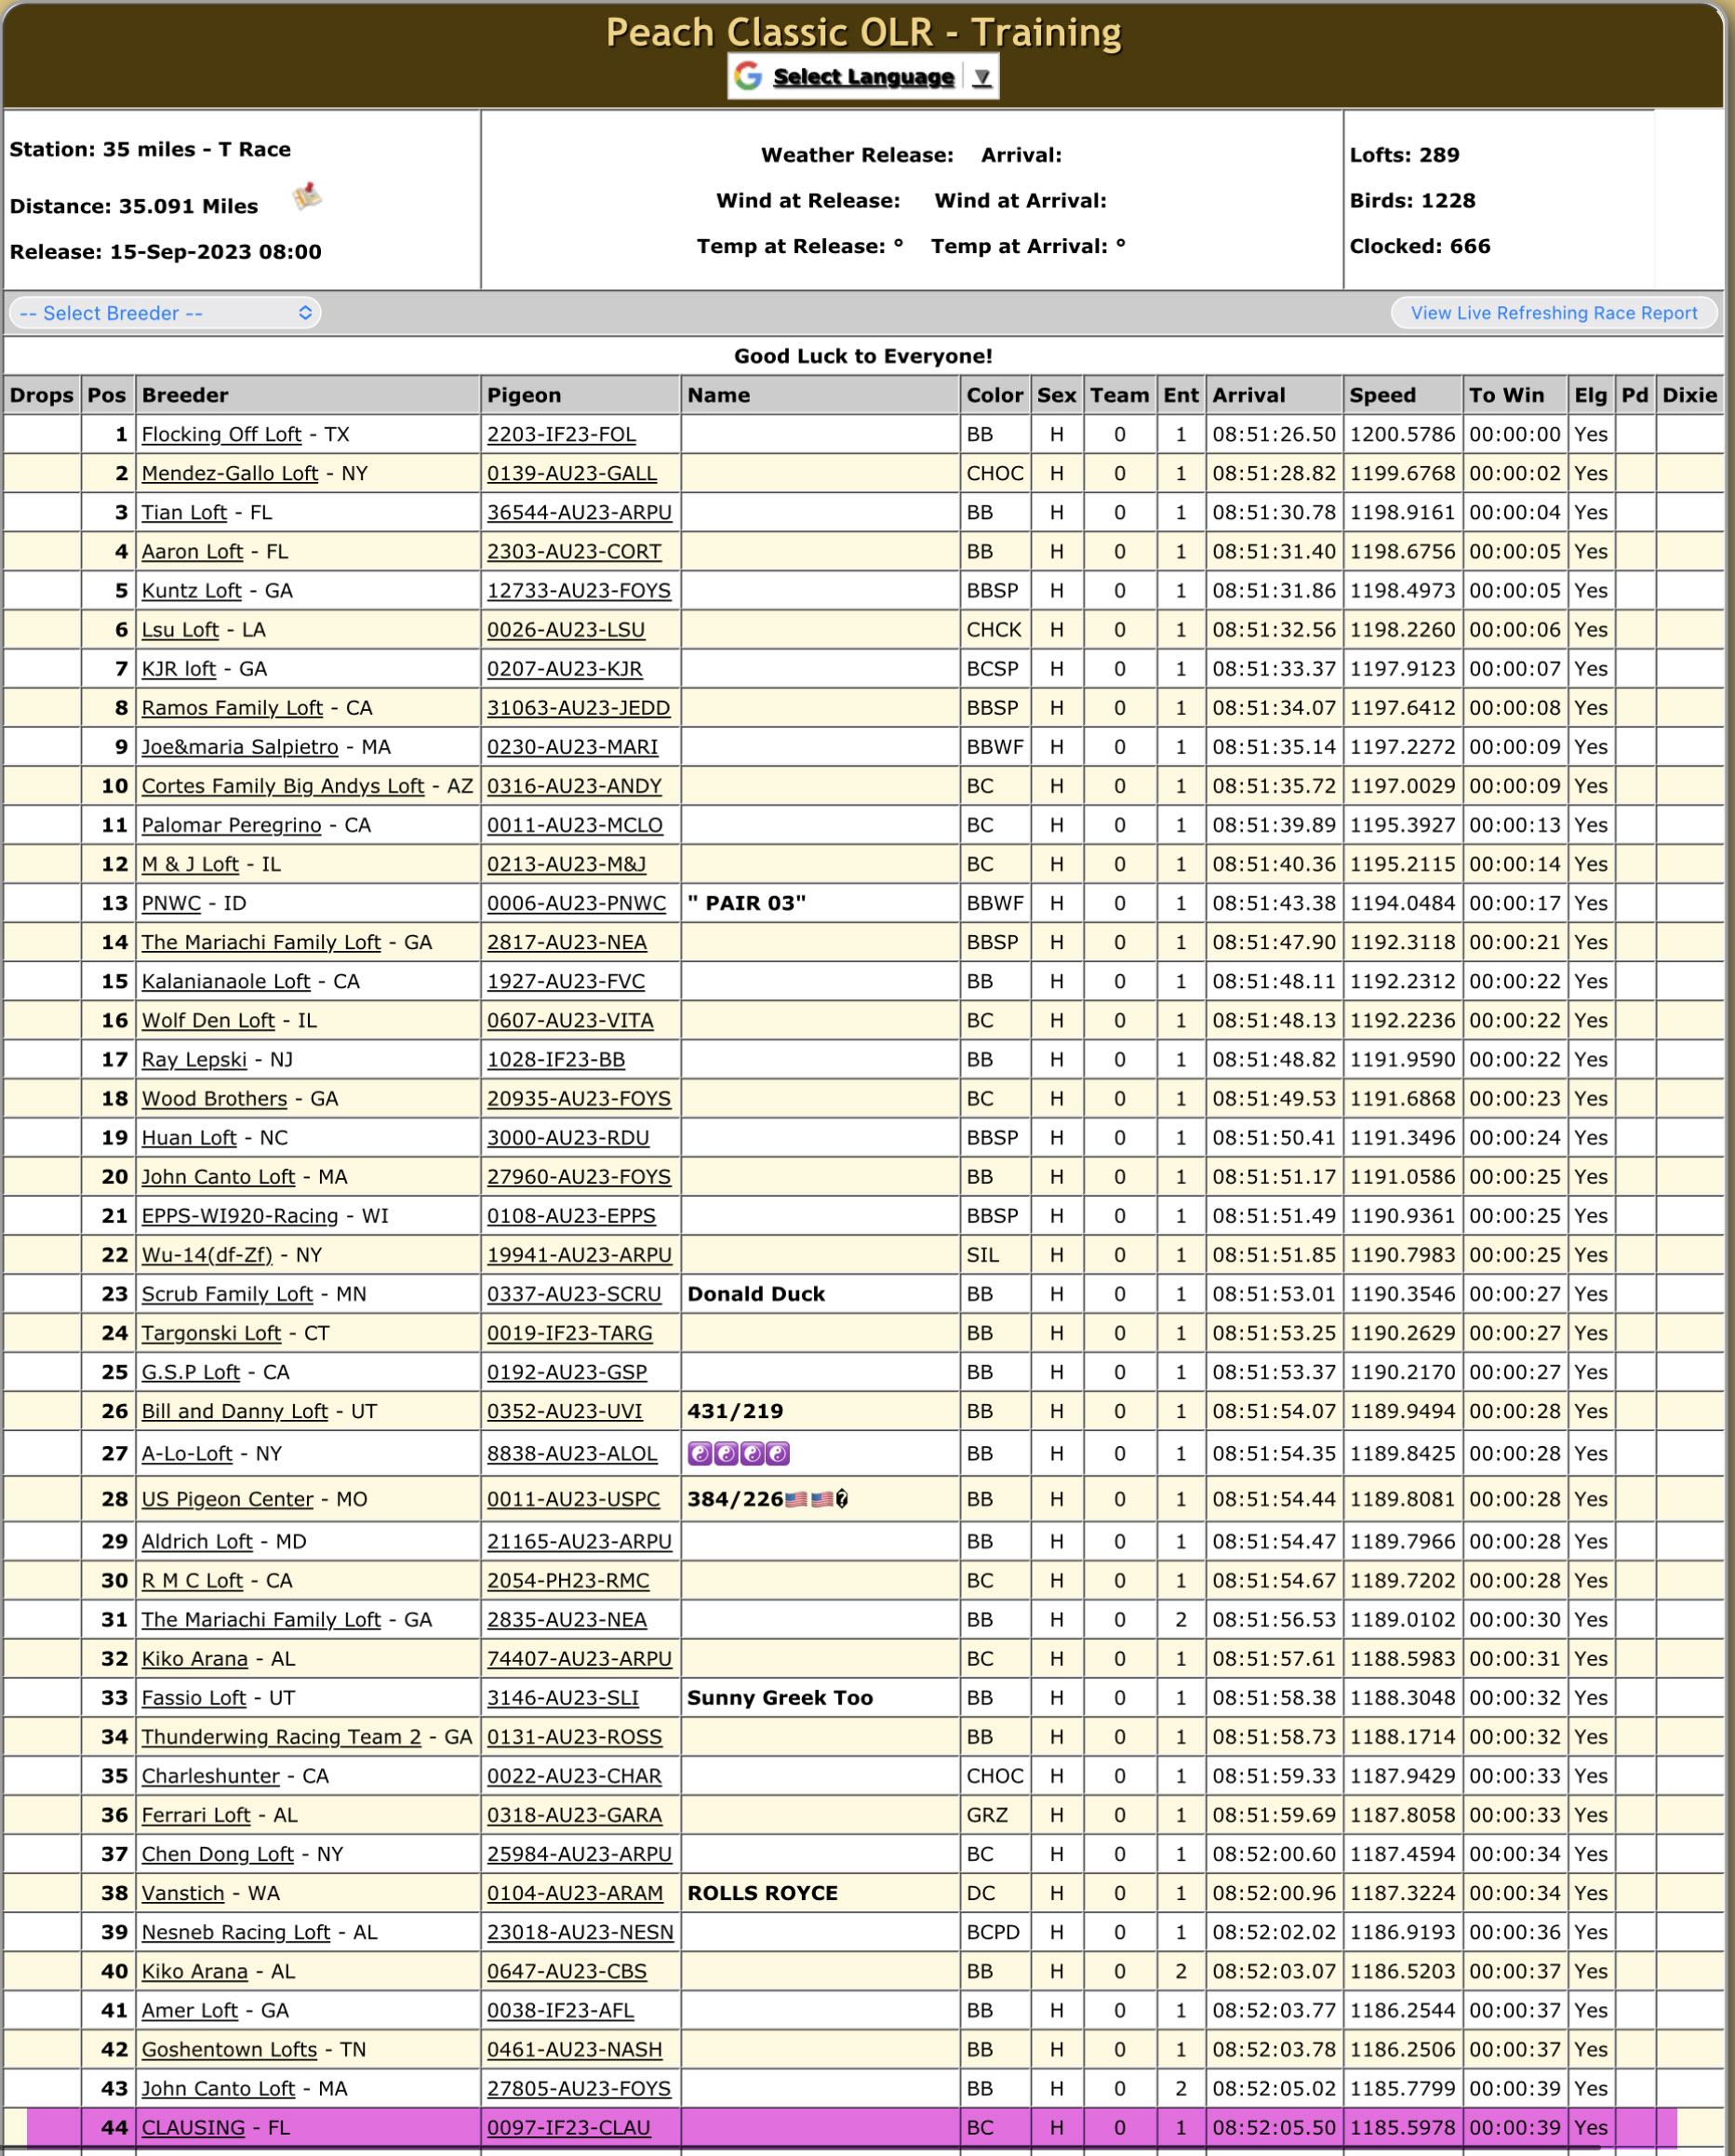The width and height of the screenshot is (1735, 2156).
Task: Click the Google logo in language selector
Action: 748,76
